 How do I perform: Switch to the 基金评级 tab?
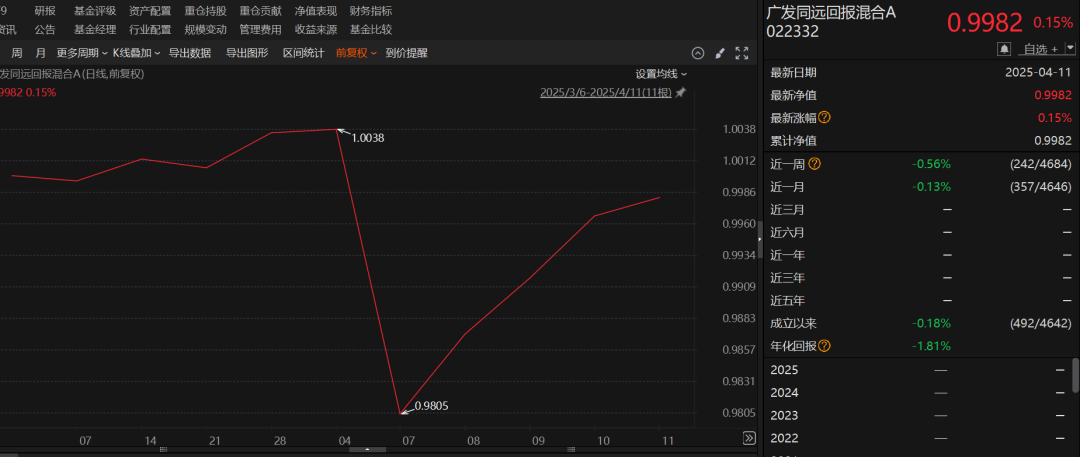[95, 10]
